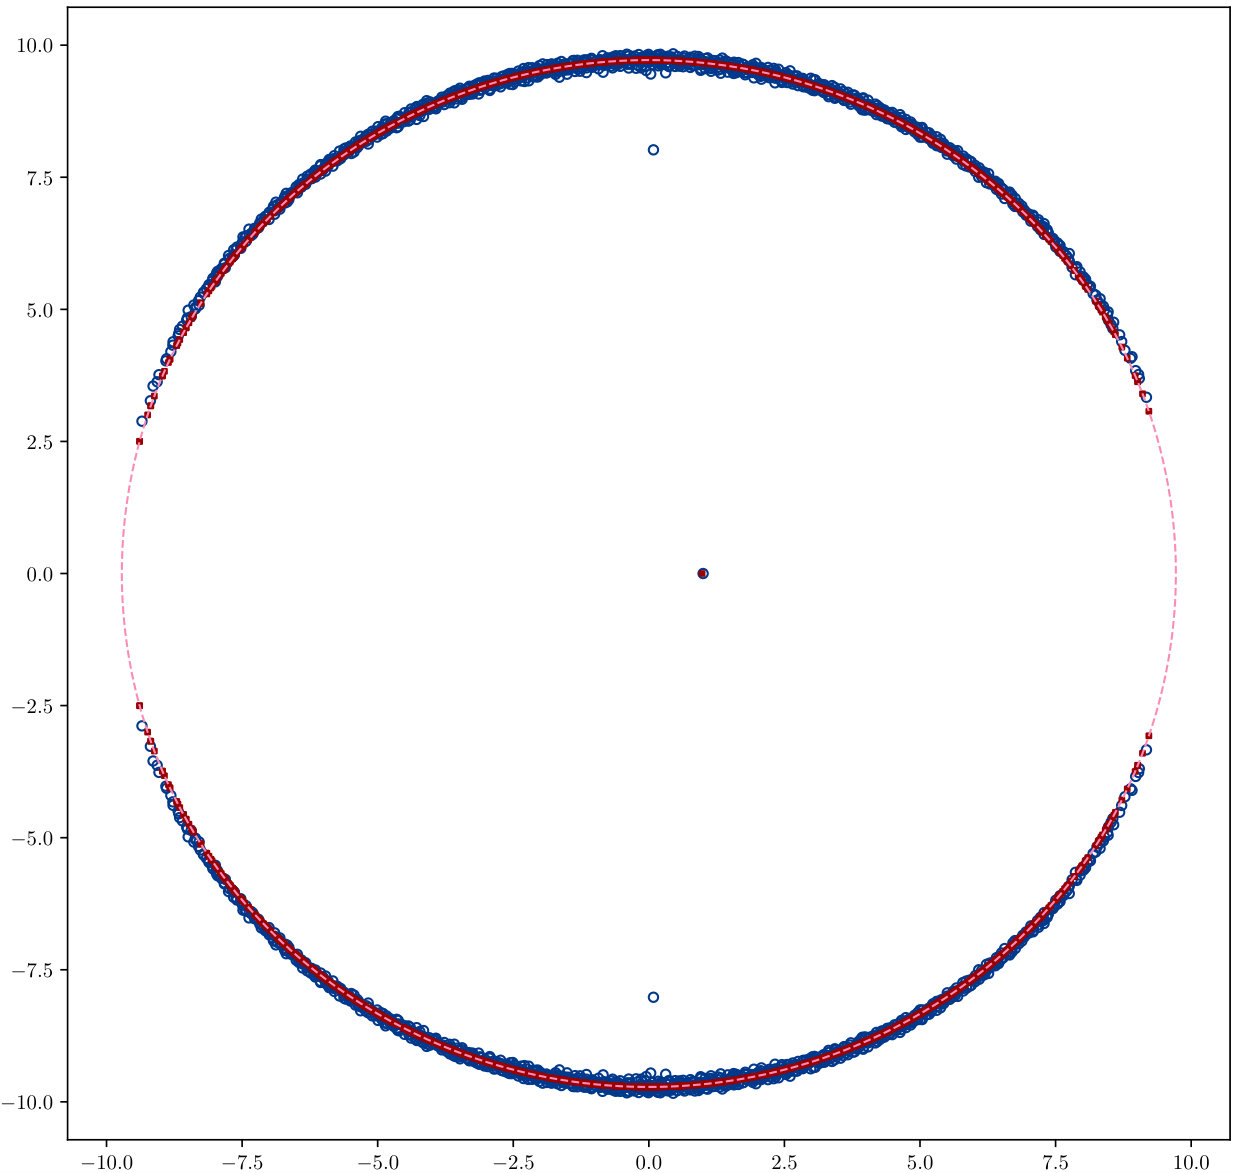Click the x-axis tick label −10.0

[105, 1163]
